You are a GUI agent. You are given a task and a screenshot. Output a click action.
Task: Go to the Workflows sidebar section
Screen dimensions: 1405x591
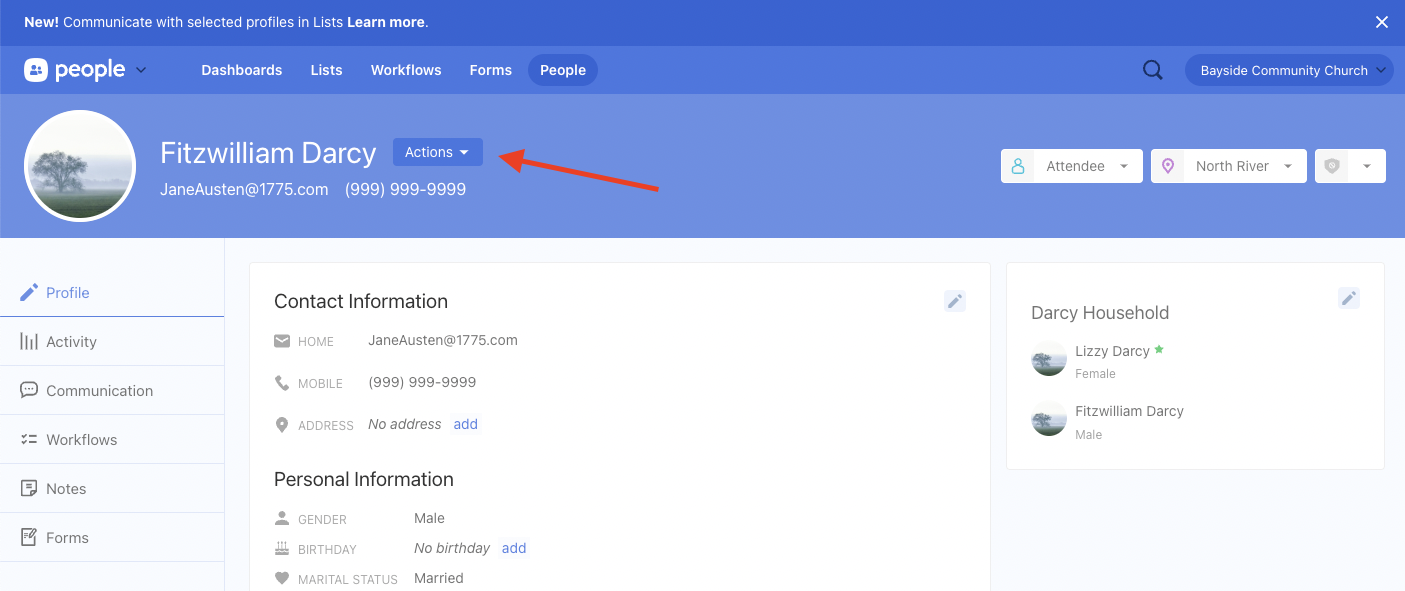click(81, 440)
